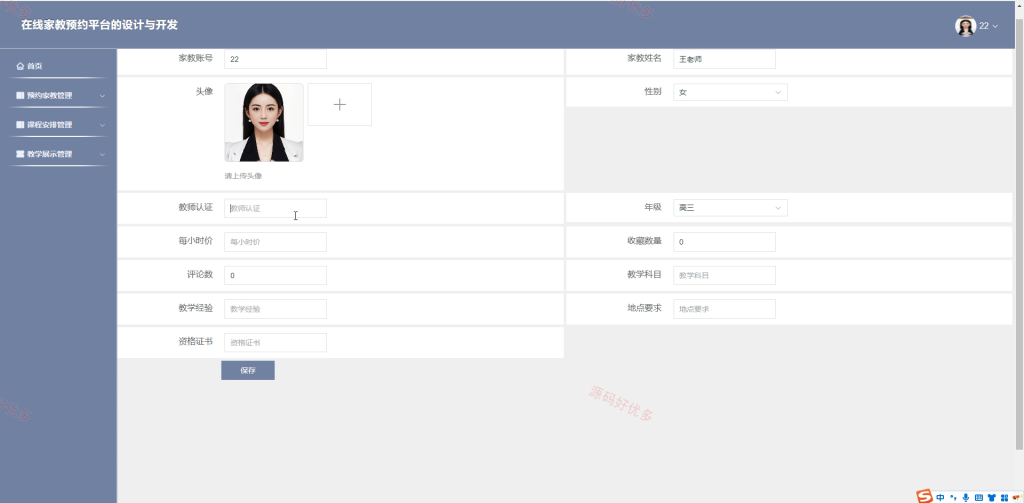Click the microphone voice input icon
Viewport: 1024px width, 503px height.
966,498
